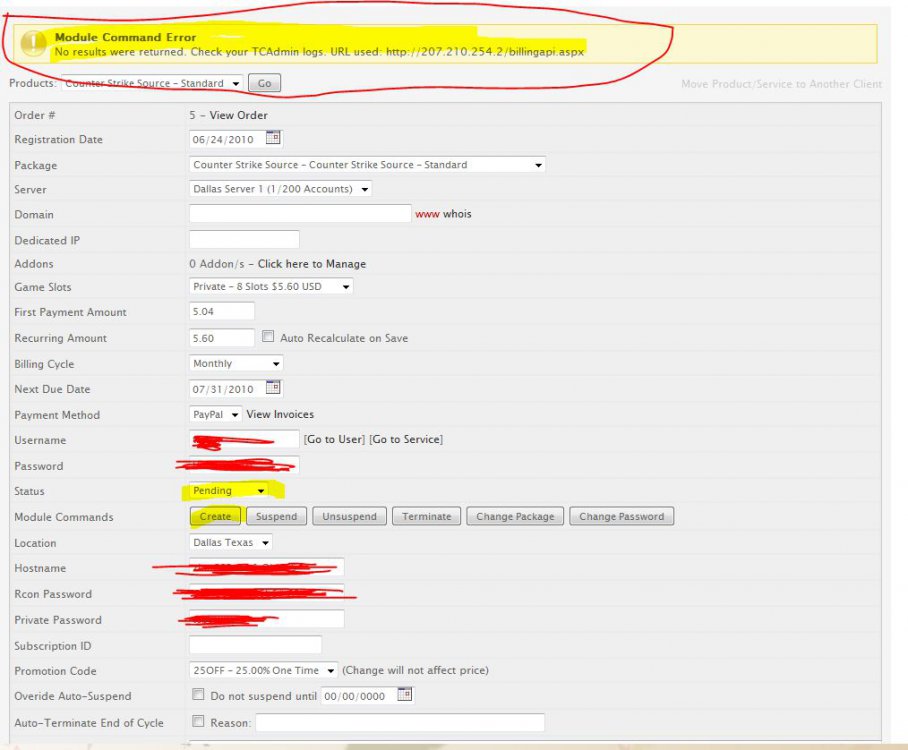908x750 pixels.
Task: Check the Auto-Terminate End of Cycle box
Action: pos(198,722)
